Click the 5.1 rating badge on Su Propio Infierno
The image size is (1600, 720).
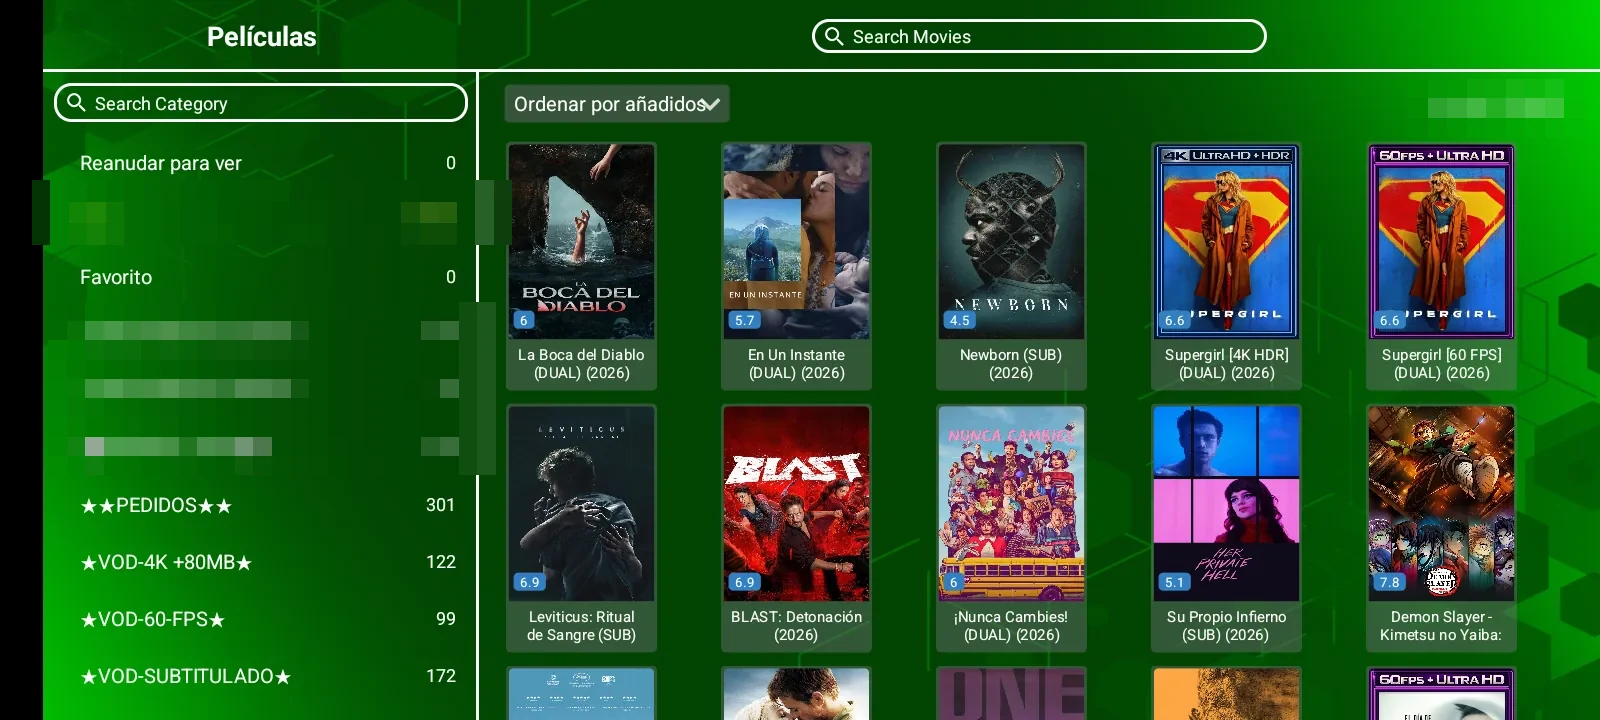click(1174, 582)
